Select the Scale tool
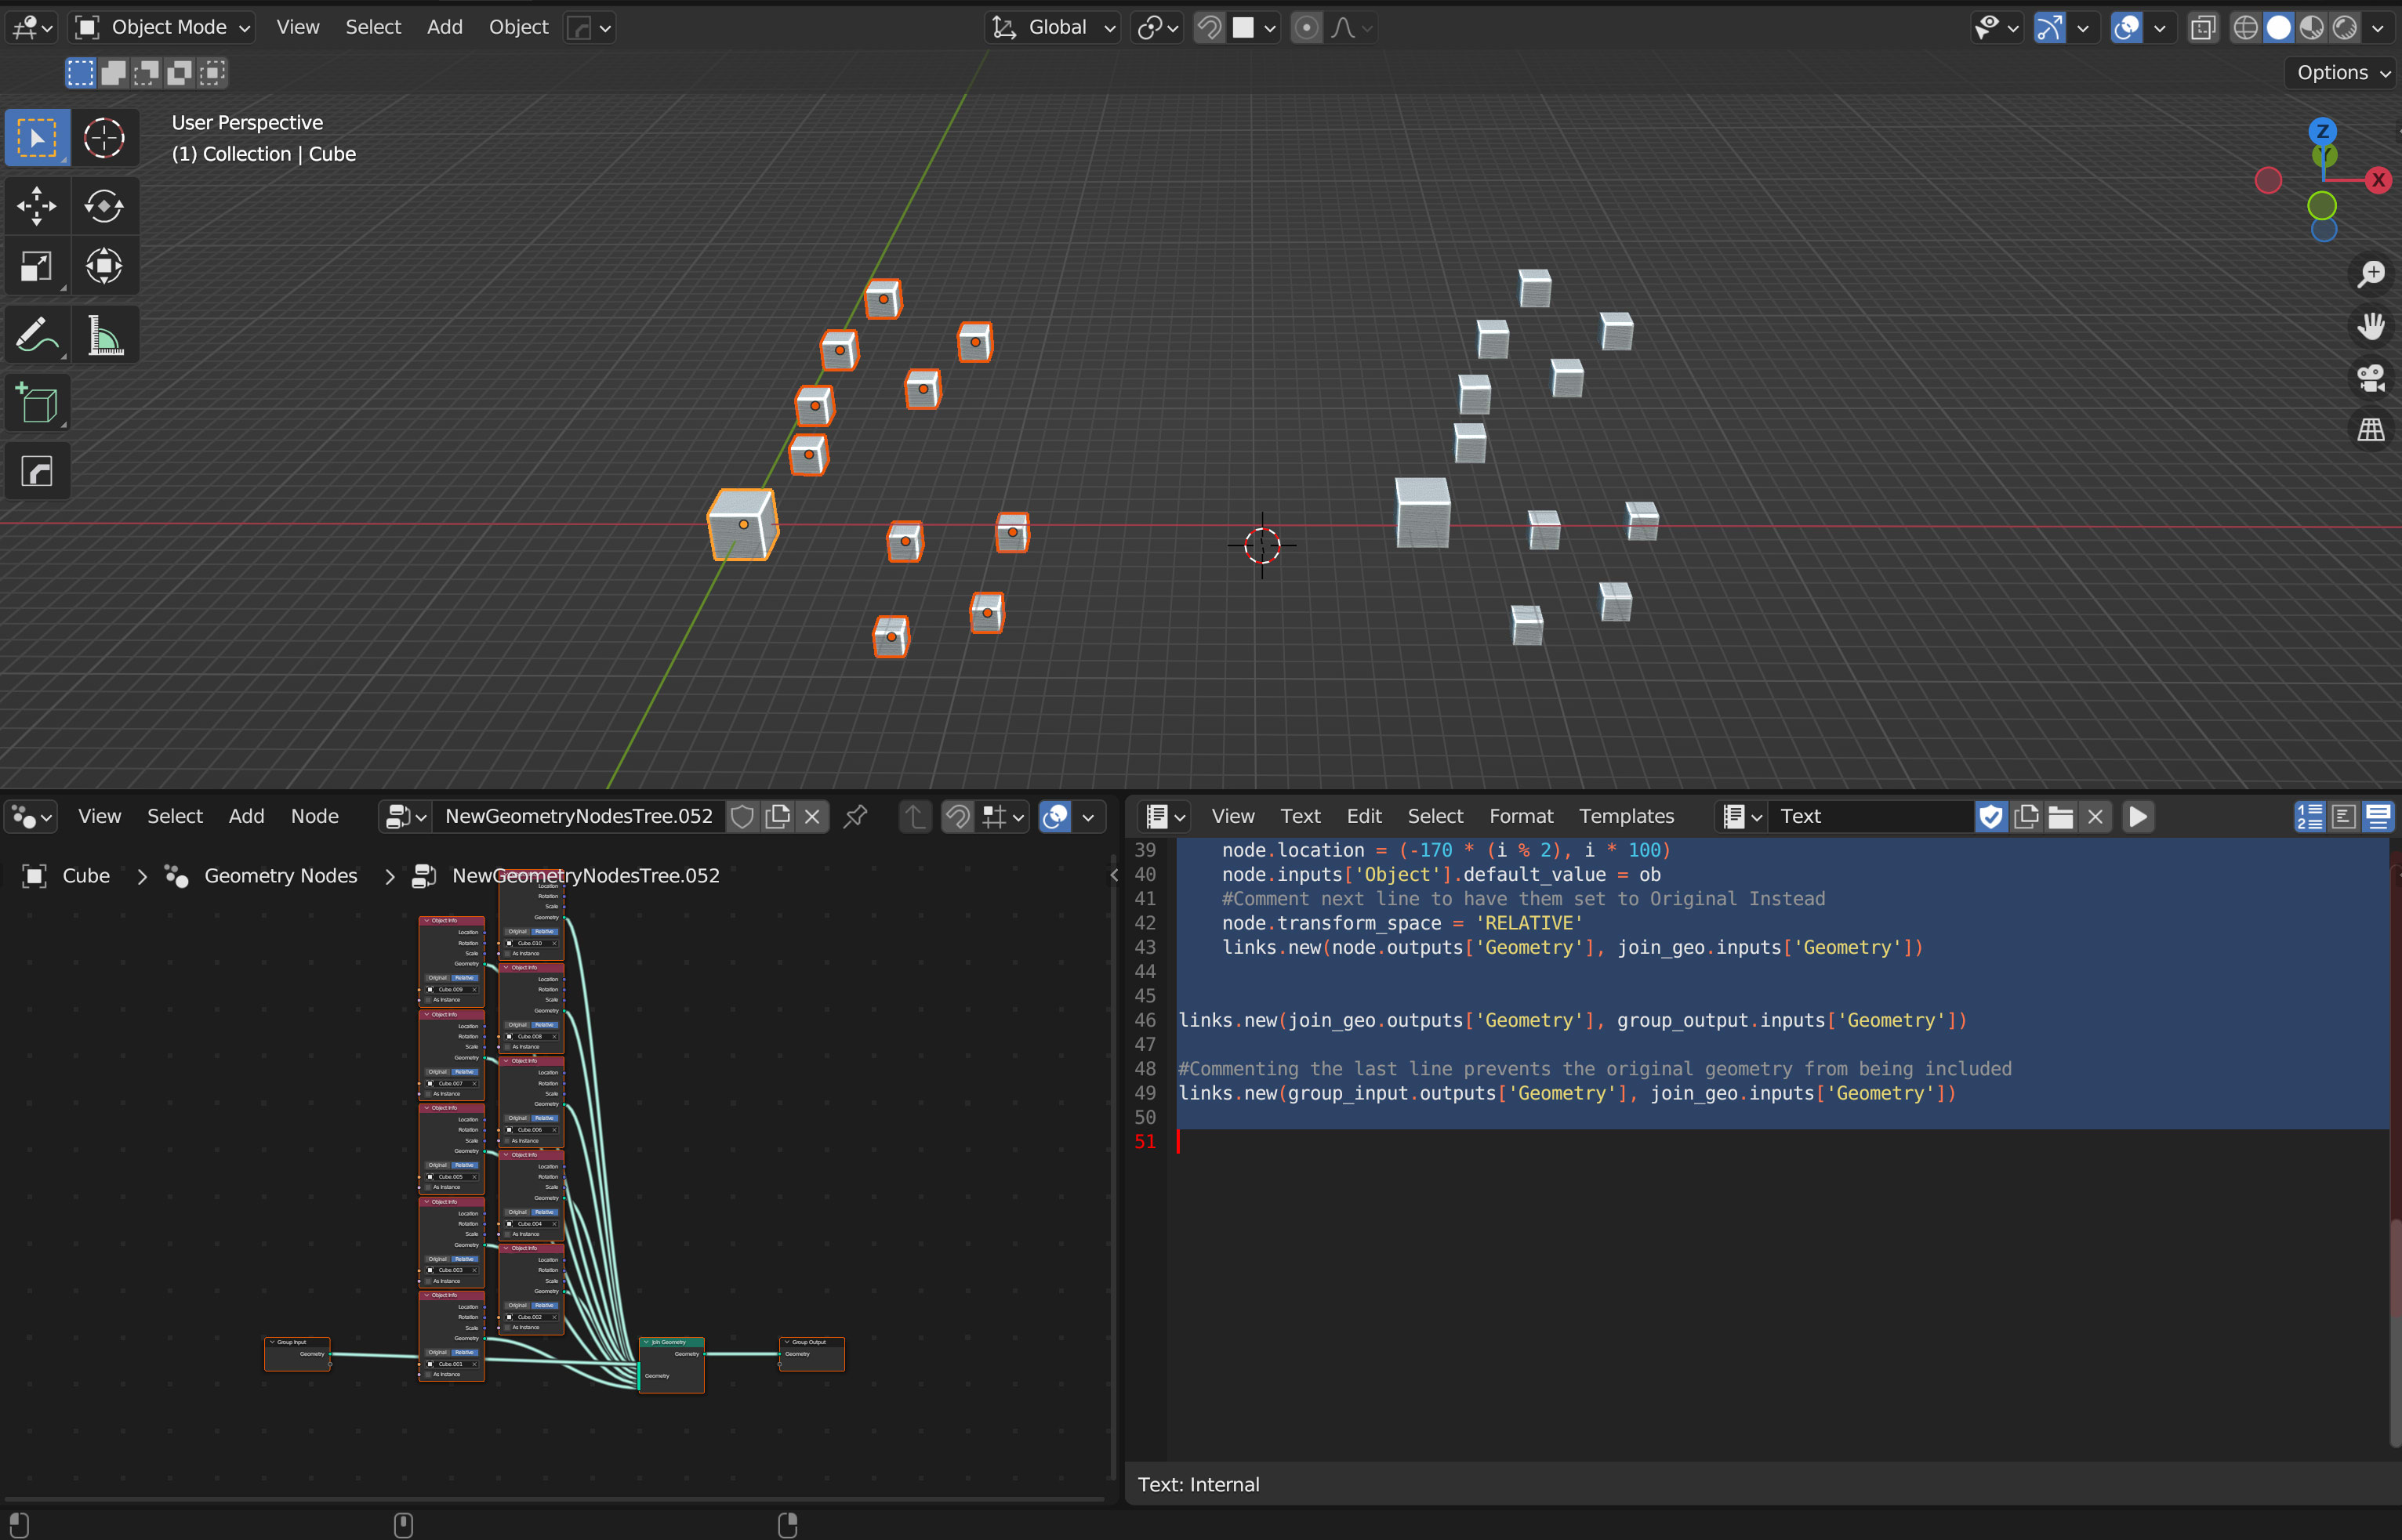The height and width of the screenshot is (1540, 2402). point(37,266)
